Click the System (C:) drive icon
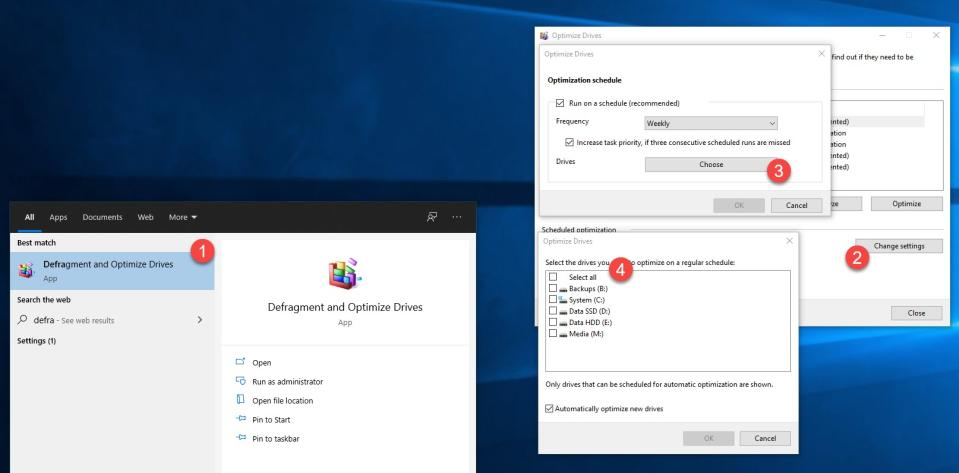This screenshot has height=473, width=959. coord(563,300)
